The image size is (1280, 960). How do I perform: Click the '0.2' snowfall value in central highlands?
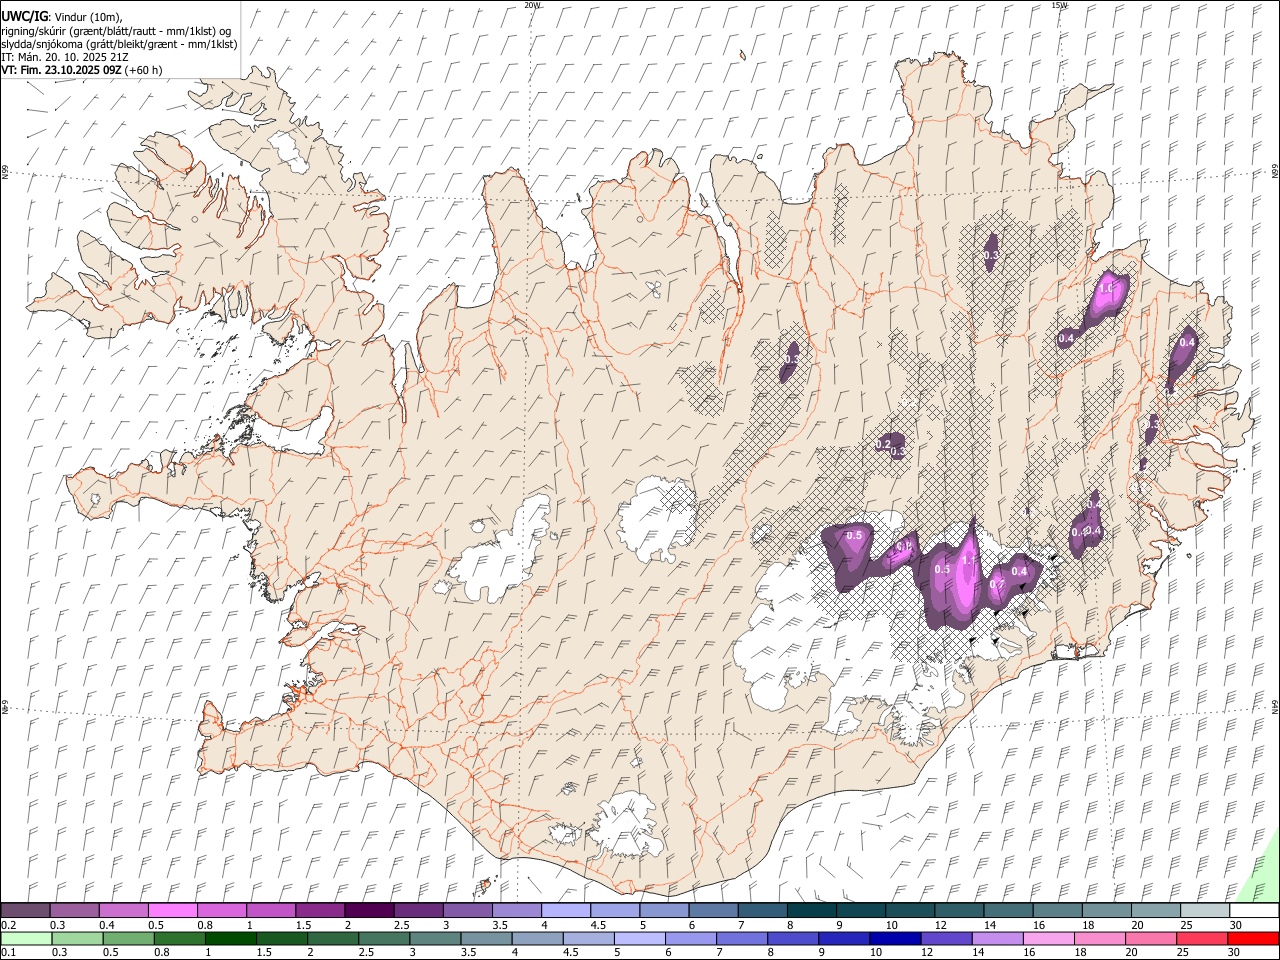pyautogui.click(x=883, y=443)
